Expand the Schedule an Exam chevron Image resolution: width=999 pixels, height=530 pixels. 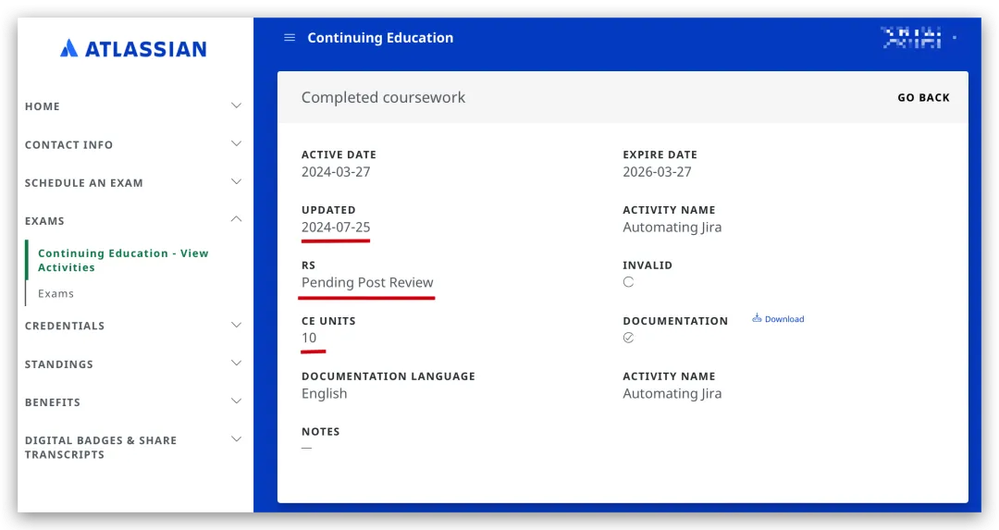click(x=236, y=182)
